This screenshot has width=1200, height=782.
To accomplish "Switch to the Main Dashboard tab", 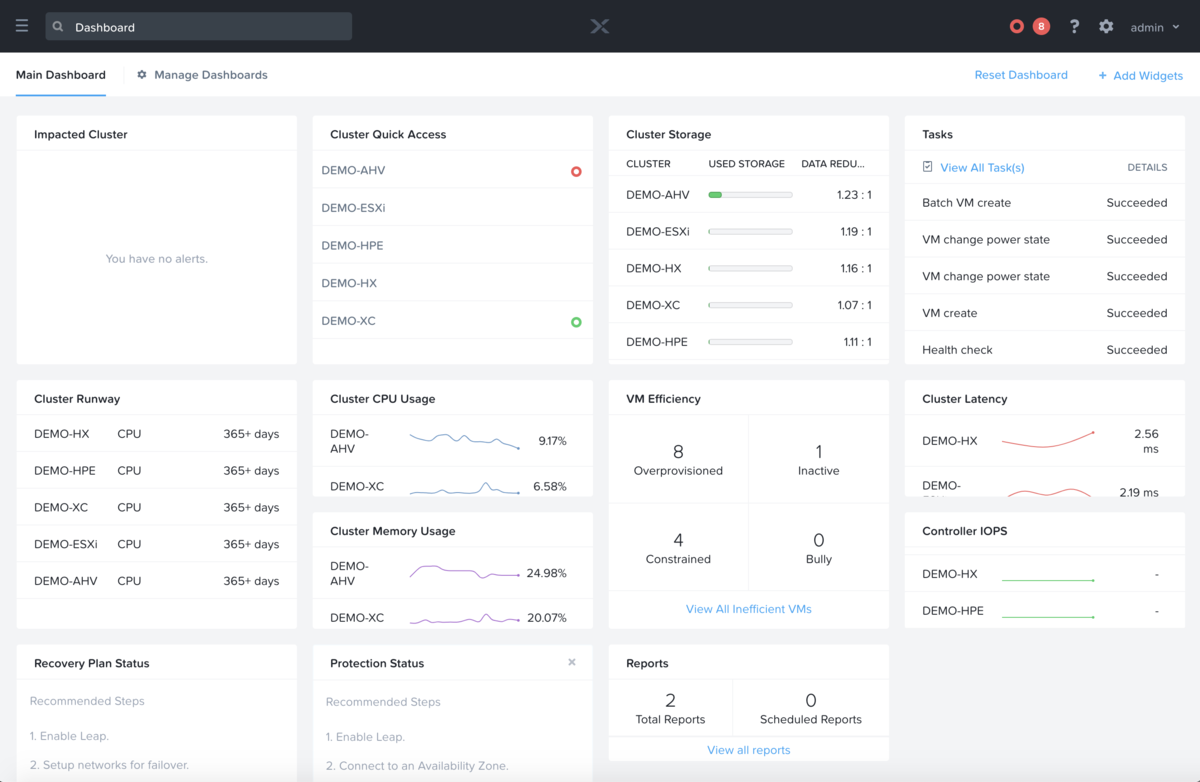I will (60, 74).
